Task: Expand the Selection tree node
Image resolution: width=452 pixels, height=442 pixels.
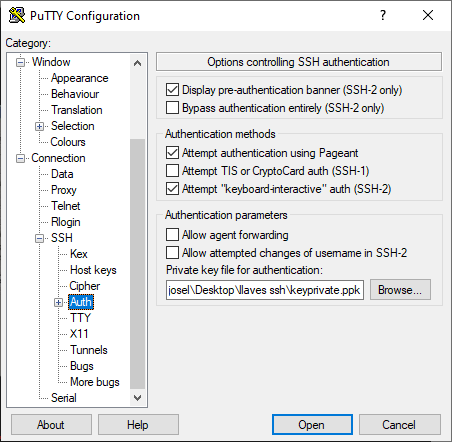Action: coord(39,126)
